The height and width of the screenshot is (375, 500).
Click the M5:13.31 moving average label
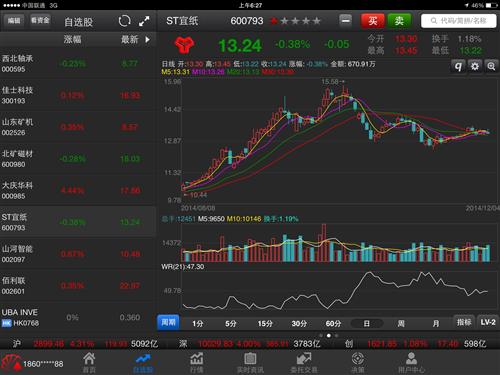176,72
